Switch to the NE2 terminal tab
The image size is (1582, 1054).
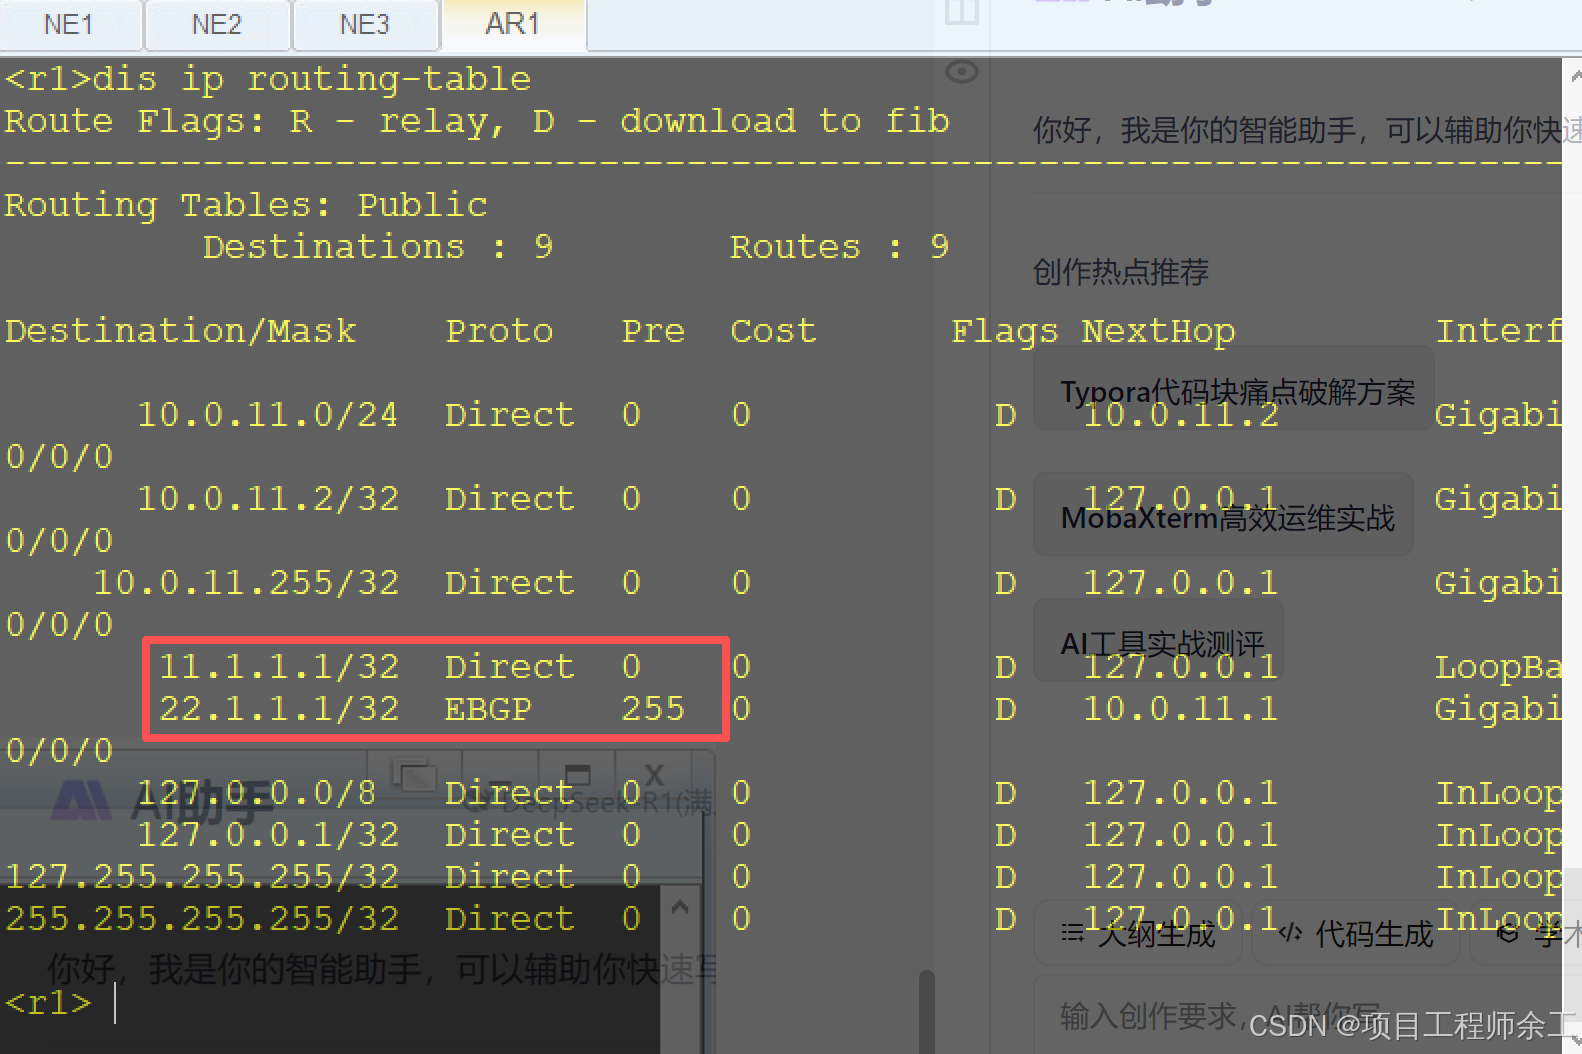coord(217,24)
